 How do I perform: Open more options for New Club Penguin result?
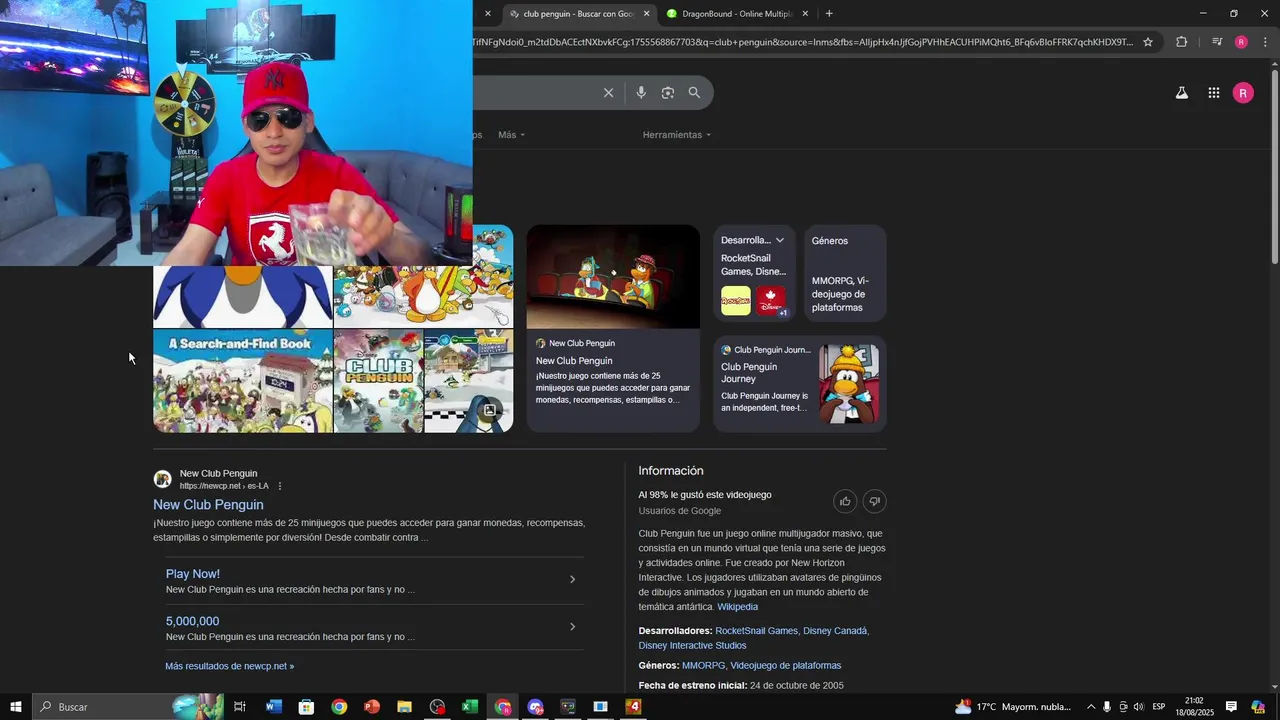click(x=280, y=486)
